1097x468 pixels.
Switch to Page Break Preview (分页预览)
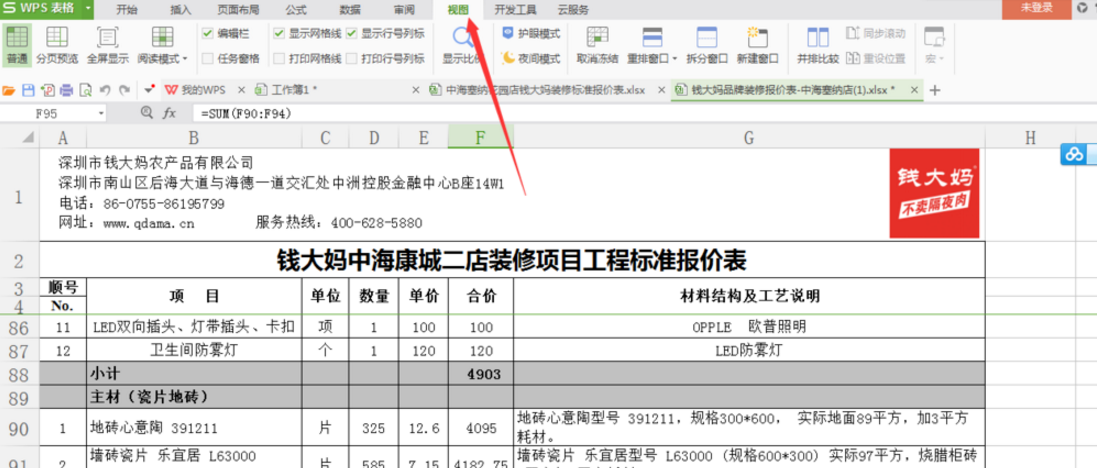point(58,45)
